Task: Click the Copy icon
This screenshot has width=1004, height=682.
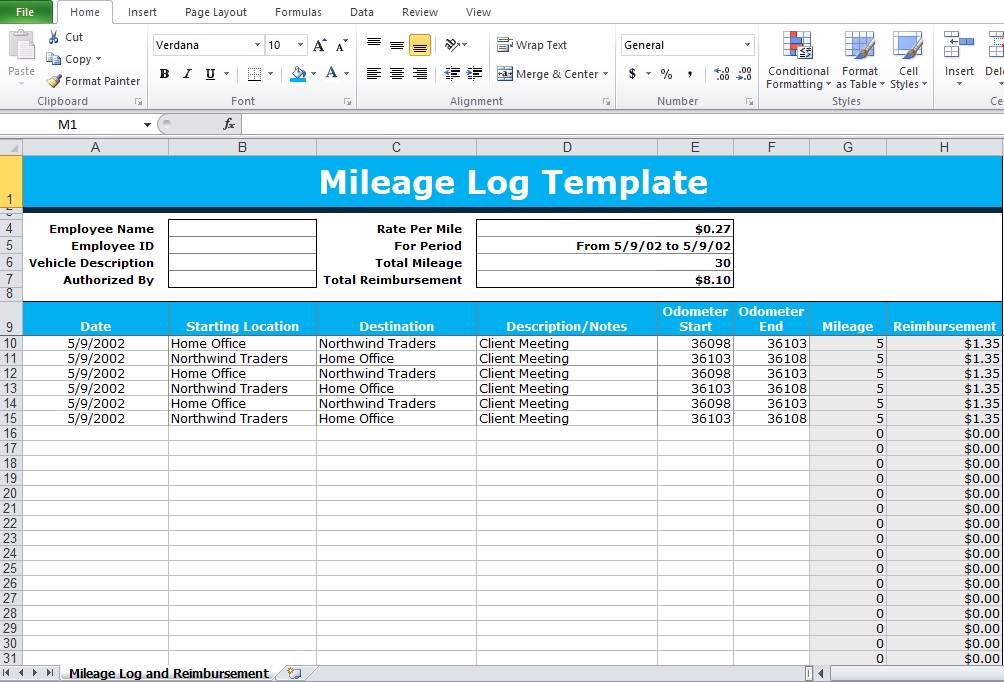Action: (x=54, y=59)
